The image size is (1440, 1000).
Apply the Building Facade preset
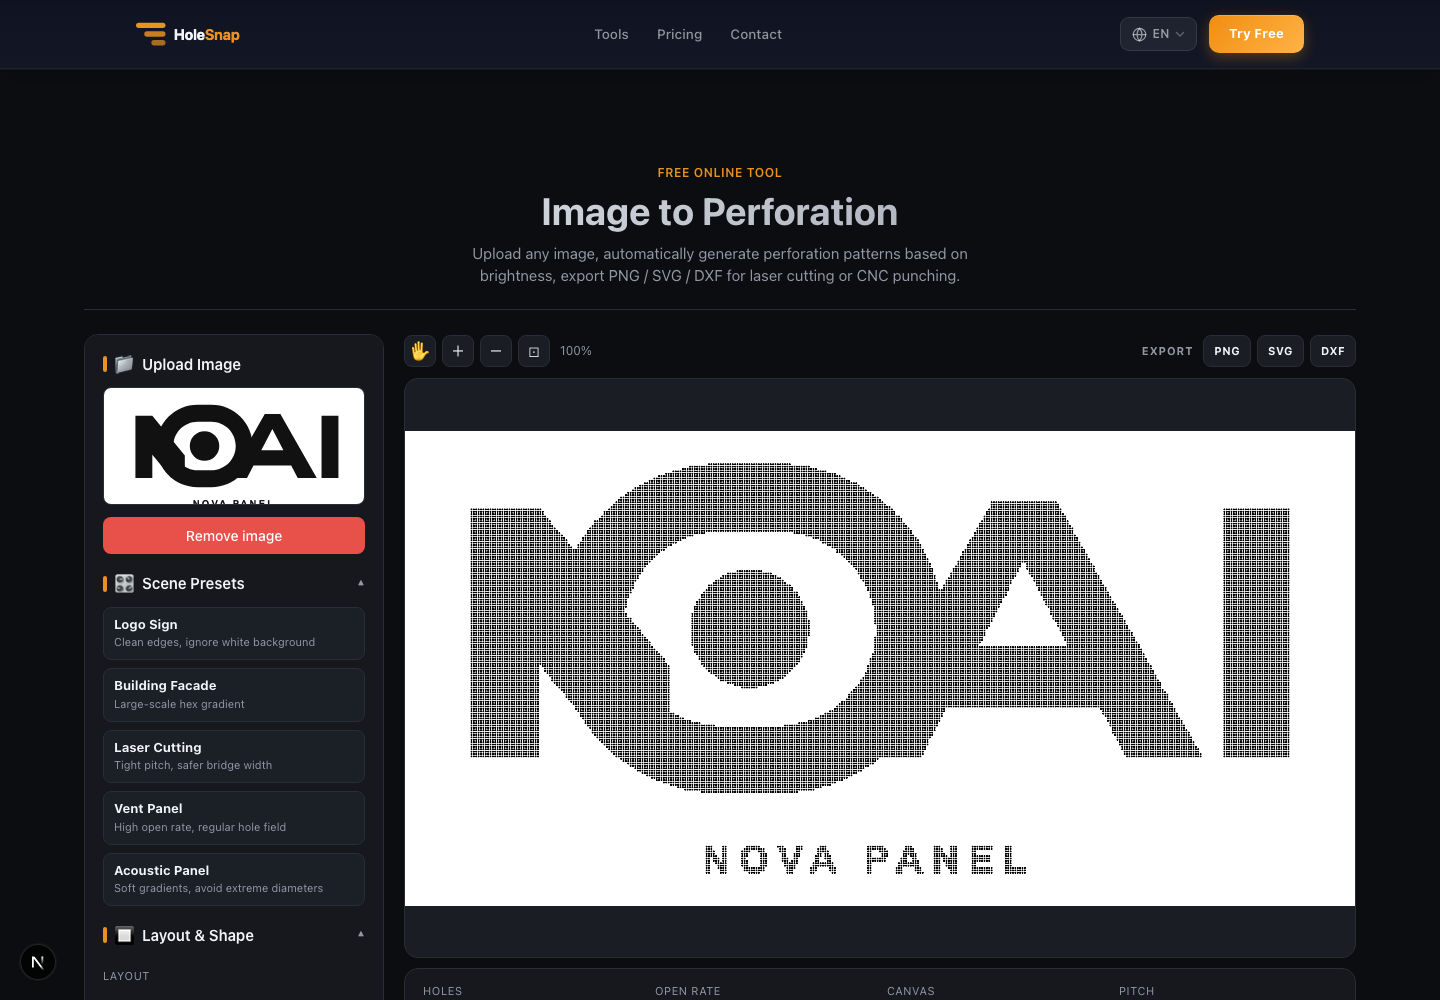234,695
